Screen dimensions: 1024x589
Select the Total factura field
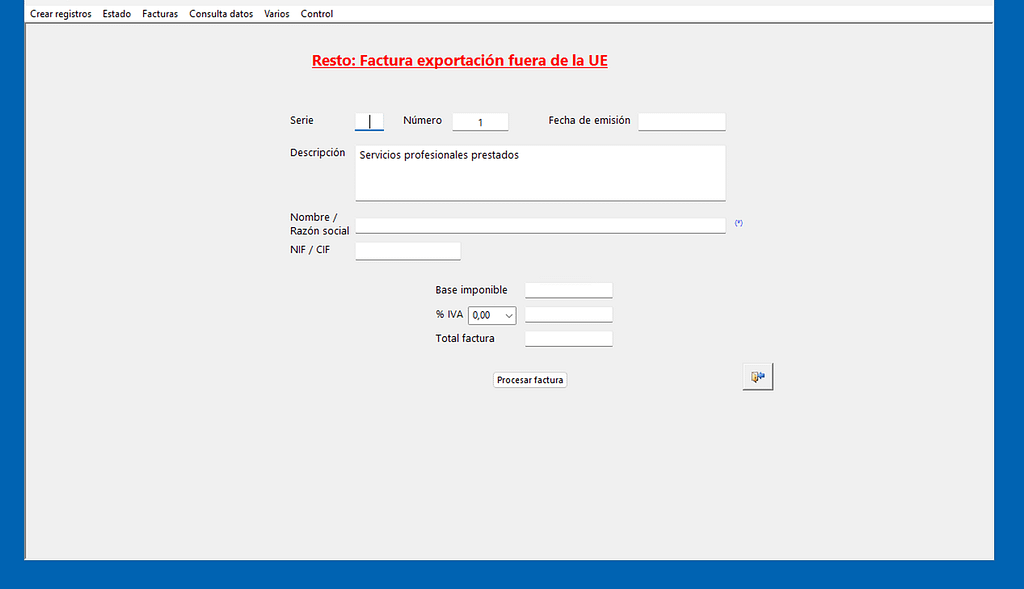pos(568,339)
